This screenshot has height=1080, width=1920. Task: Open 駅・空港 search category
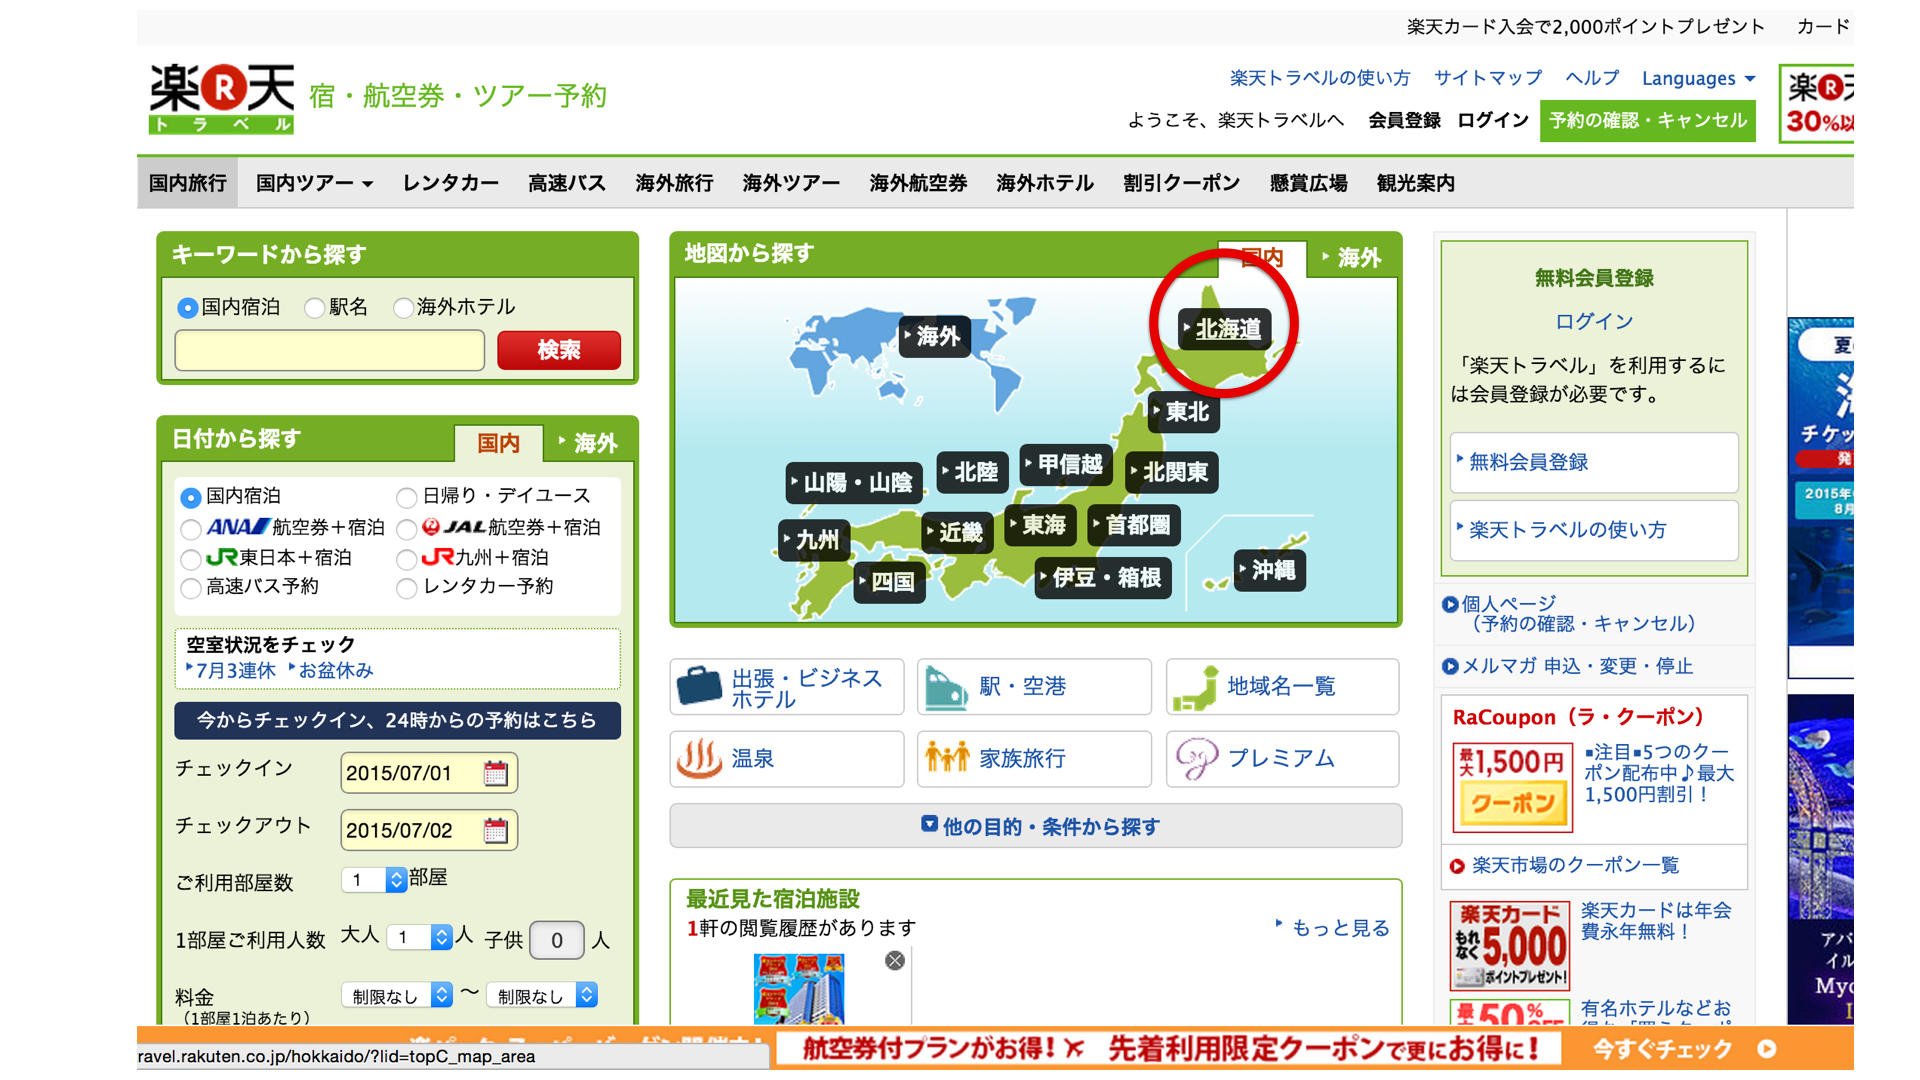pos(1034,687)
